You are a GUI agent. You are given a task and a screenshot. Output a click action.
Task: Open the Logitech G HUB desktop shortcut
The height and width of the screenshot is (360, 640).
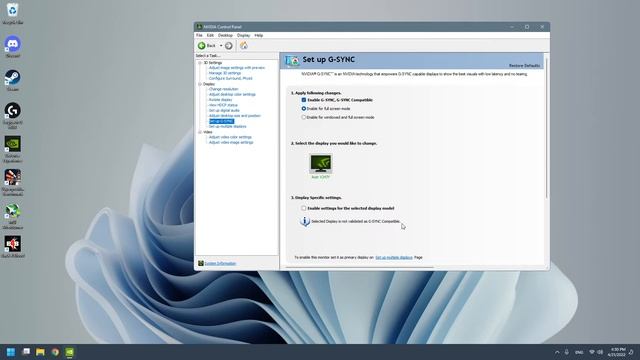tap(13, 111)
